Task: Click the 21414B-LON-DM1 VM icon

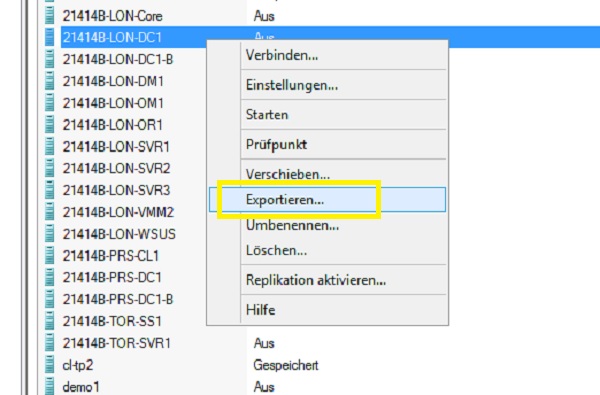Action: (x=49, y=81)
